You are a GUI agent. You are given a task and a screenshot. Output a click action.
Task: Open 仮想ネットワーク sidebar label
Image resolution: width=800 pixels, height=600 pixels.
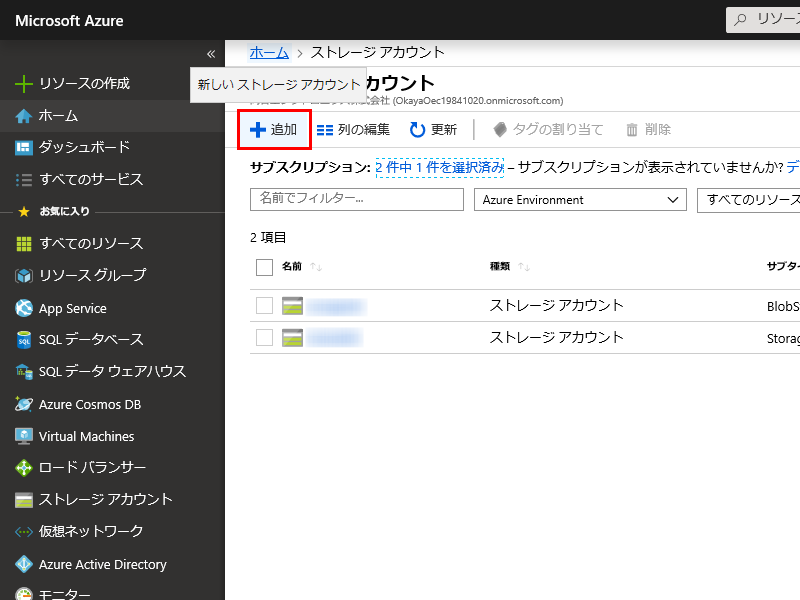click(91, 532)
